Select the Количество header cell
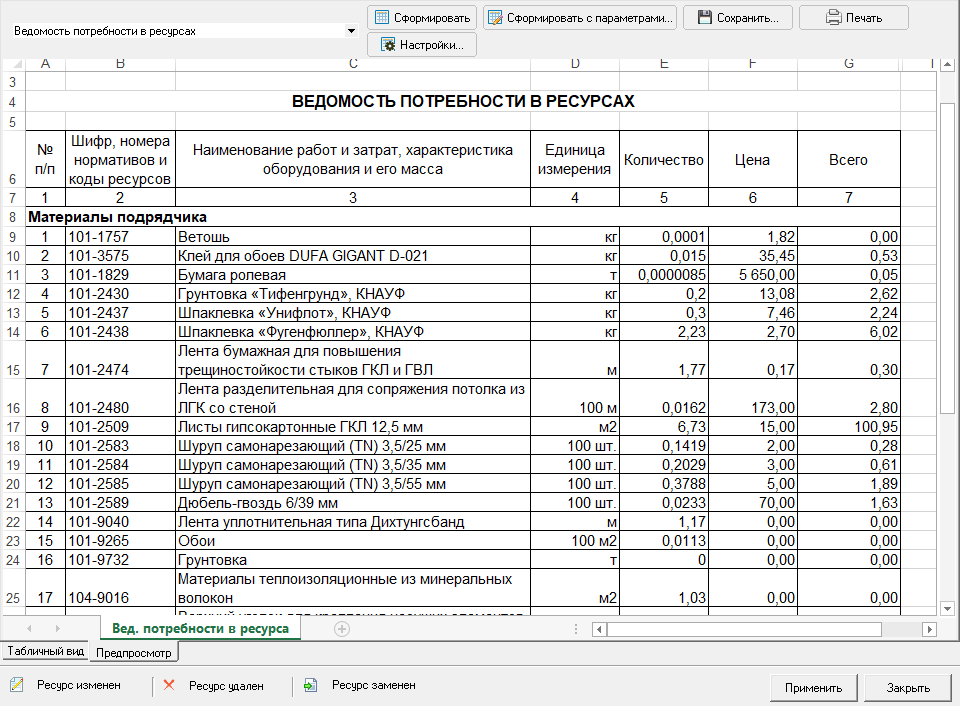 click(664, 159)
